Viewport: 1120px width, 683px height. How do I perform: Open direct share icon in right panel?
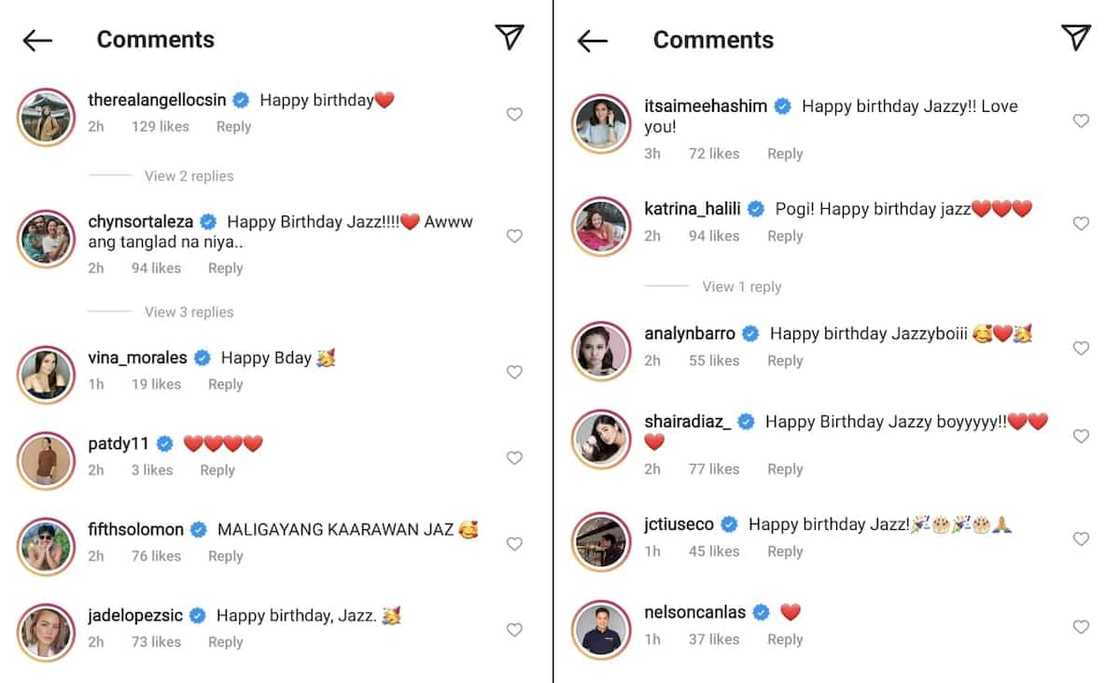point(1075,38)
